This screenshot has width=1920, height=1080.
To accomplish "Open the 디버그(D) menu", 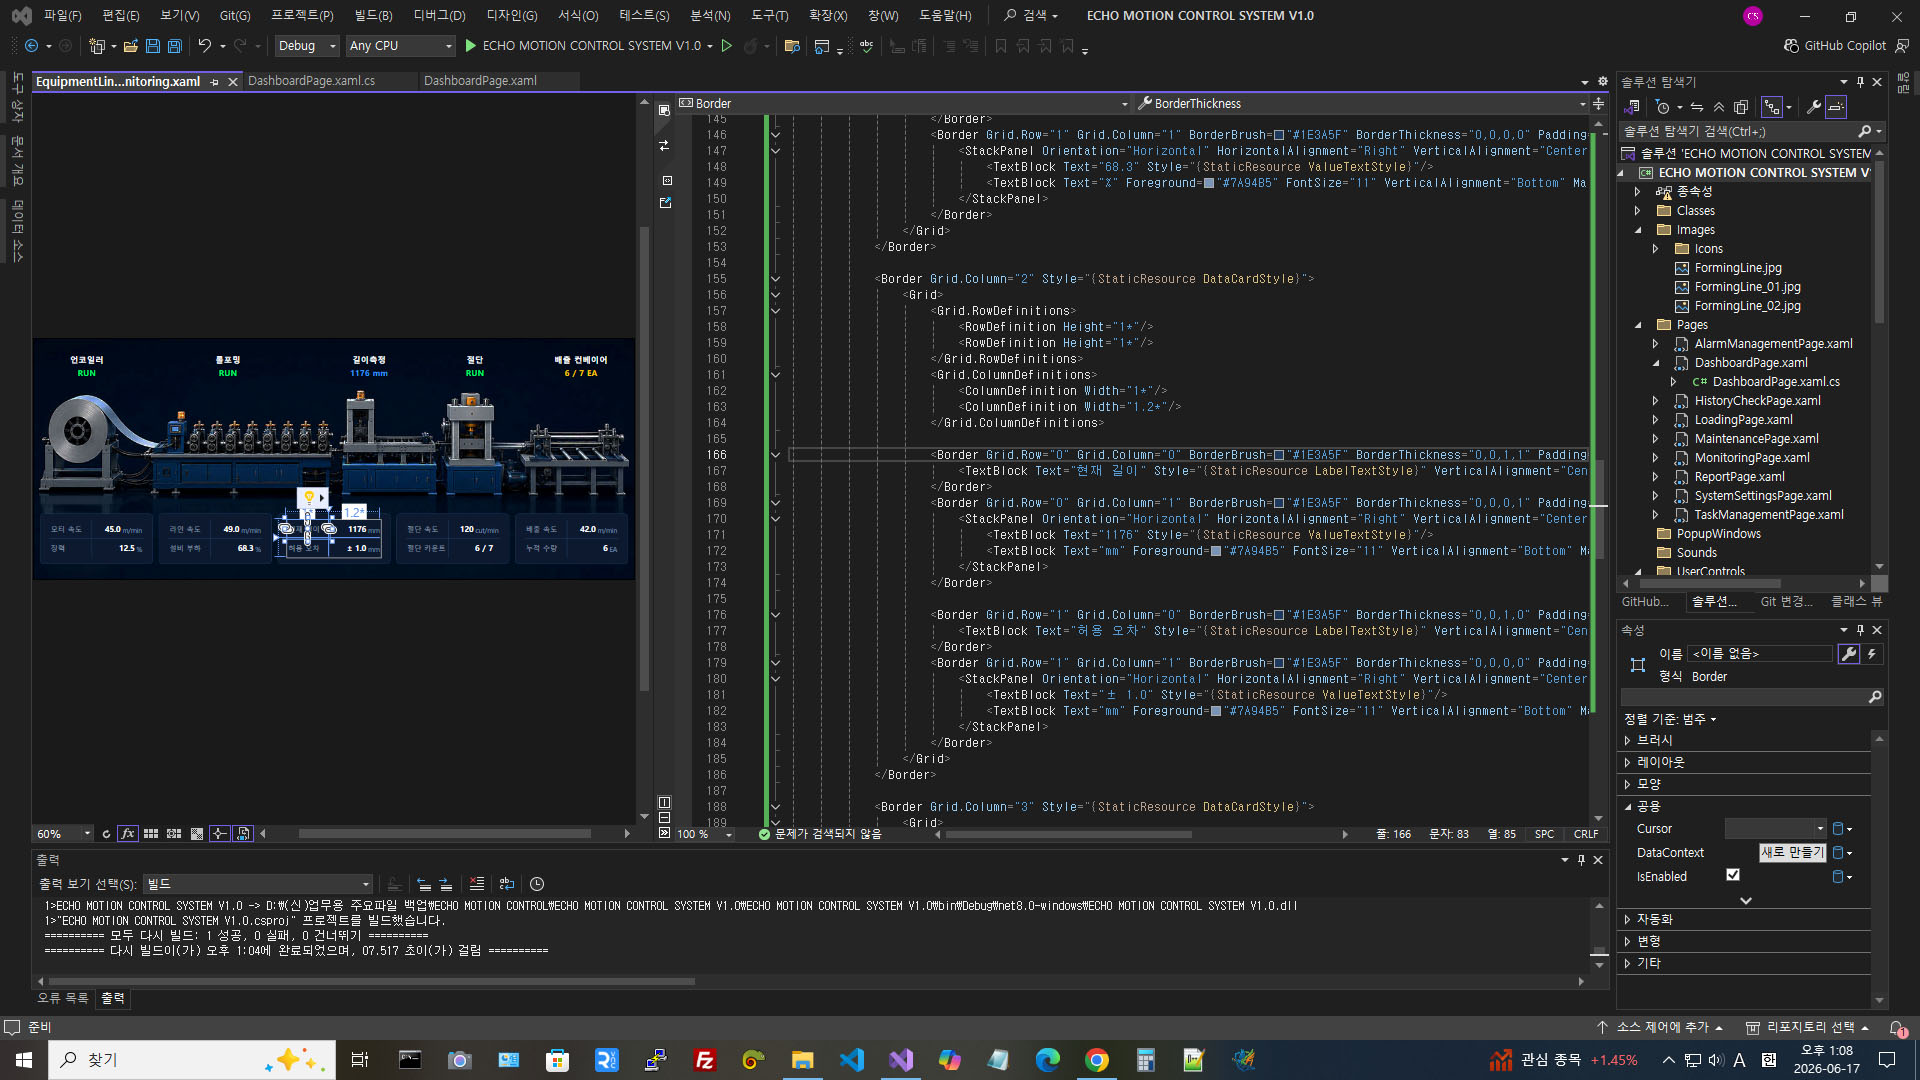I will (440, 16).
